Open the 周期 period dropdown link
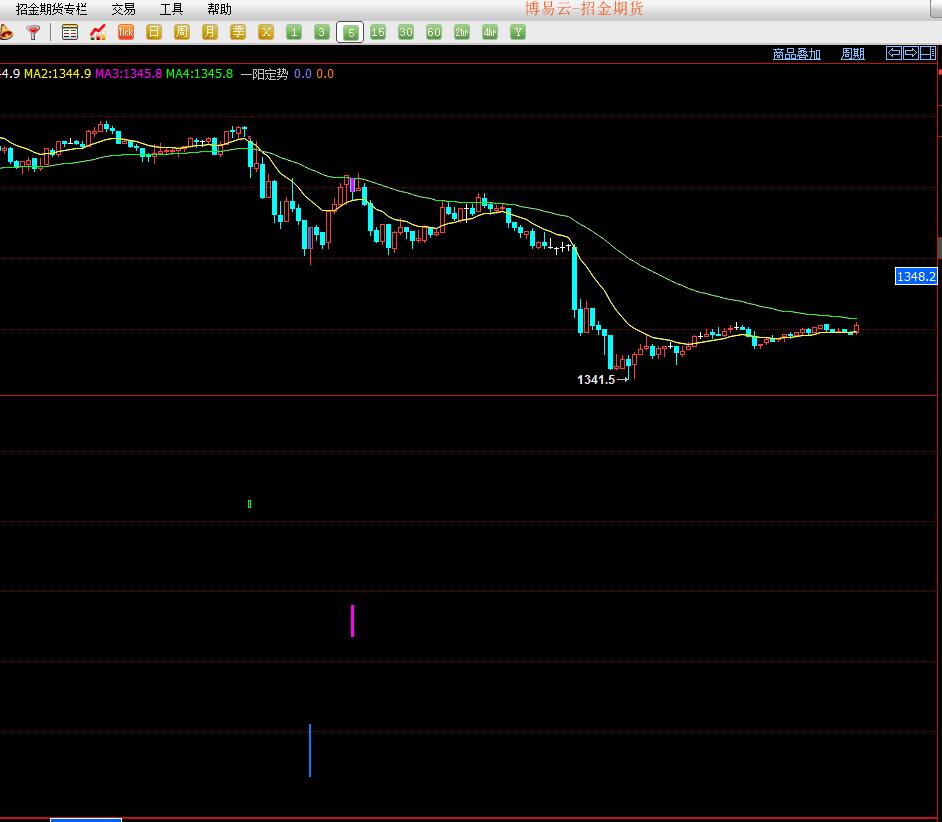The height and width of the screenshot is (822, 942). tap(853, 54)
